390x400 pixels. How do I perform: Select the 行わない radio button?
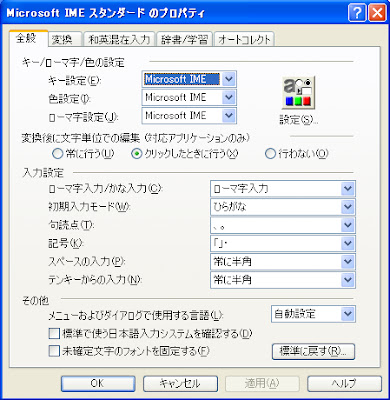click(x=270, y=154)
